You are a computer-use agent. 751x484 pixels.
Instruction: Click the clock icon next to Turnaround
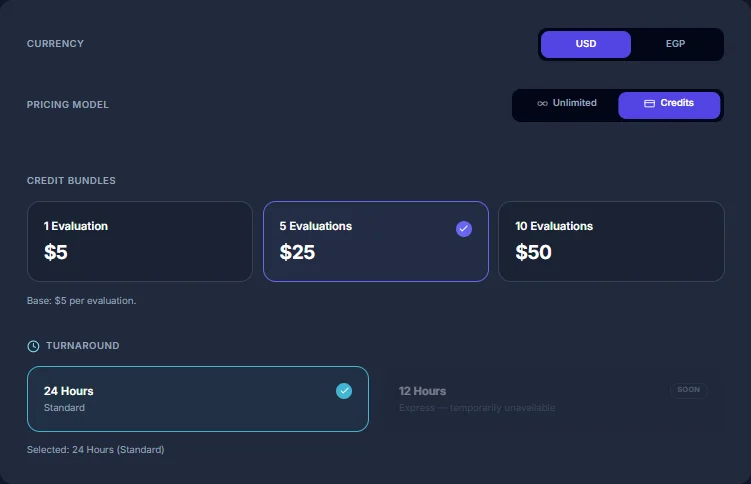tap(33, 346)
